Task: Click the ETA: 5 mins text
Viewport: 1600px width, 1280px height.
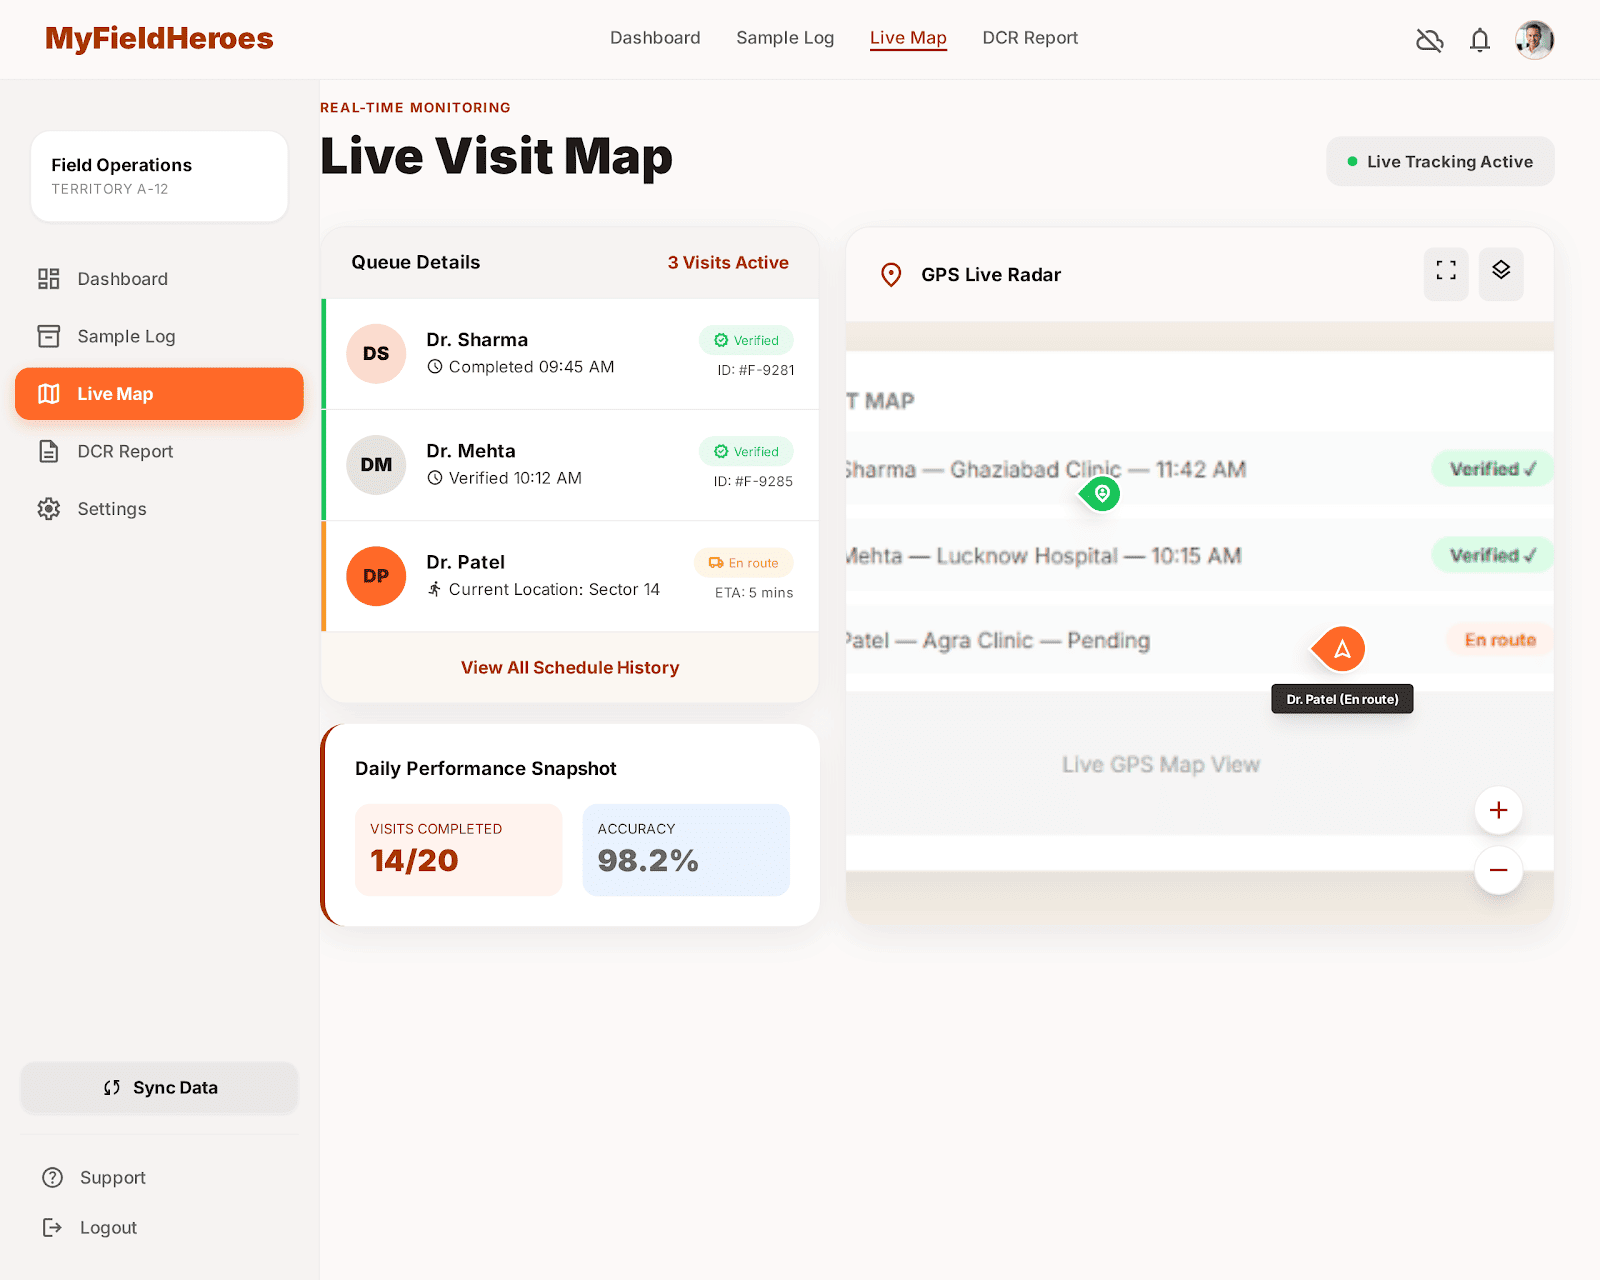Action: 754,593
